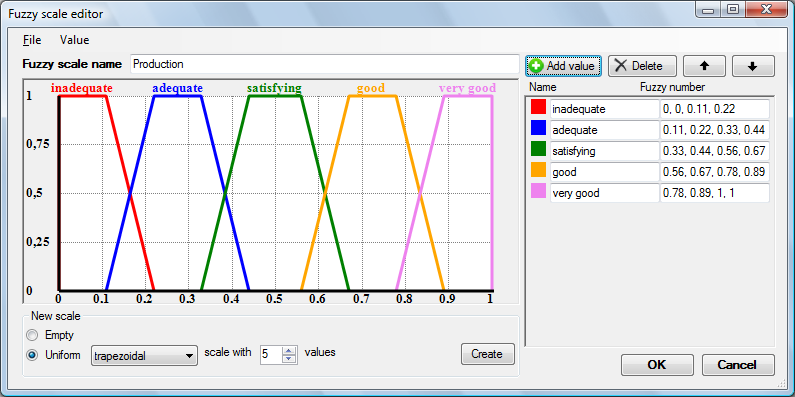Move selected value up with arrow button
This screenshot has width=795, height=397.
pos(704,66)
